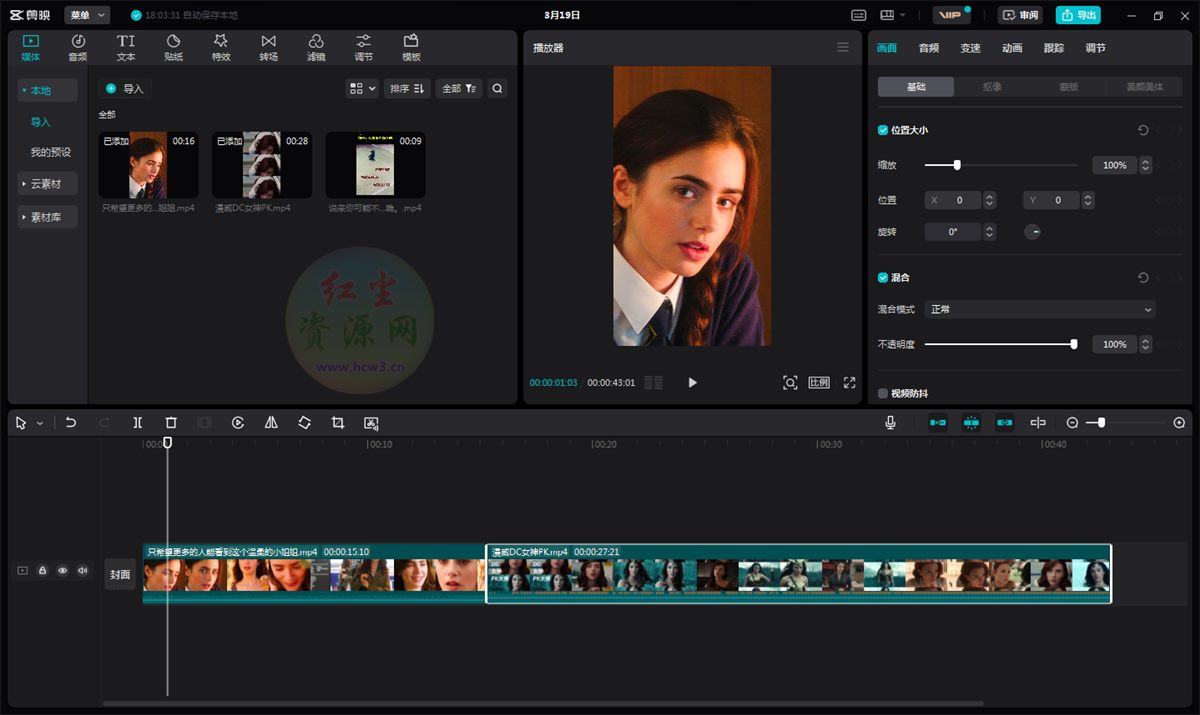This screenshot has height=715, width=1200.
Task: Click the 导出 export button
Action: 1079,15
